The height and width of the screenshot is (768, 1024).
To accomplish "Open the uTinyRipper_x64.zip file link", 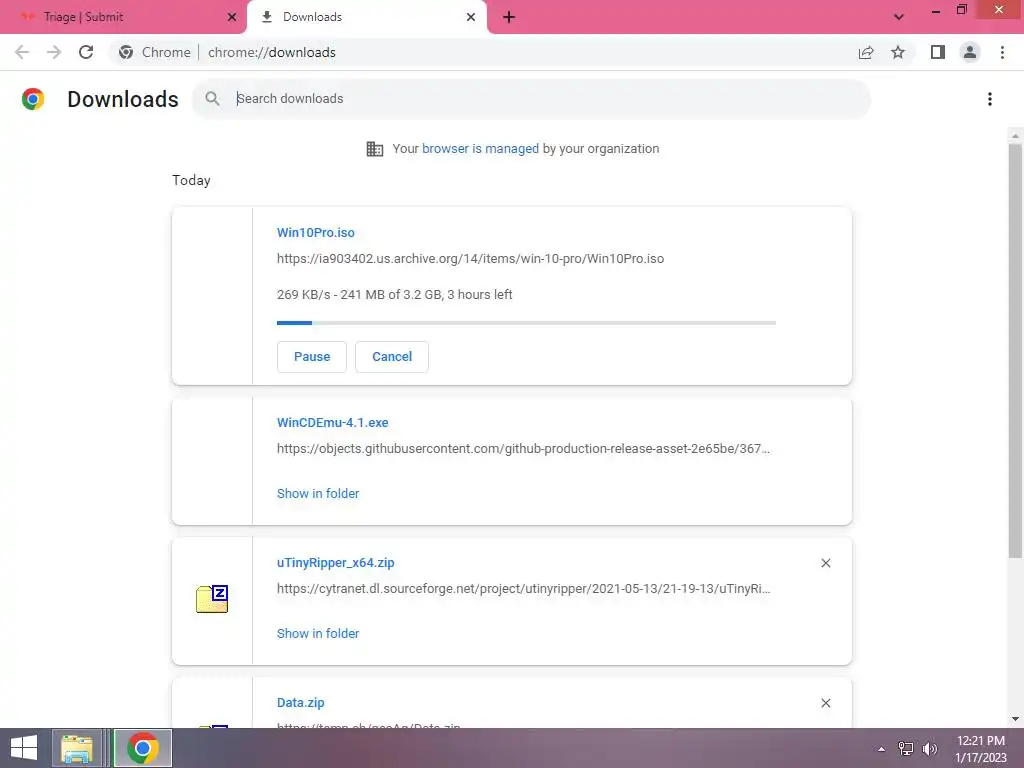I will coord(336,562).
